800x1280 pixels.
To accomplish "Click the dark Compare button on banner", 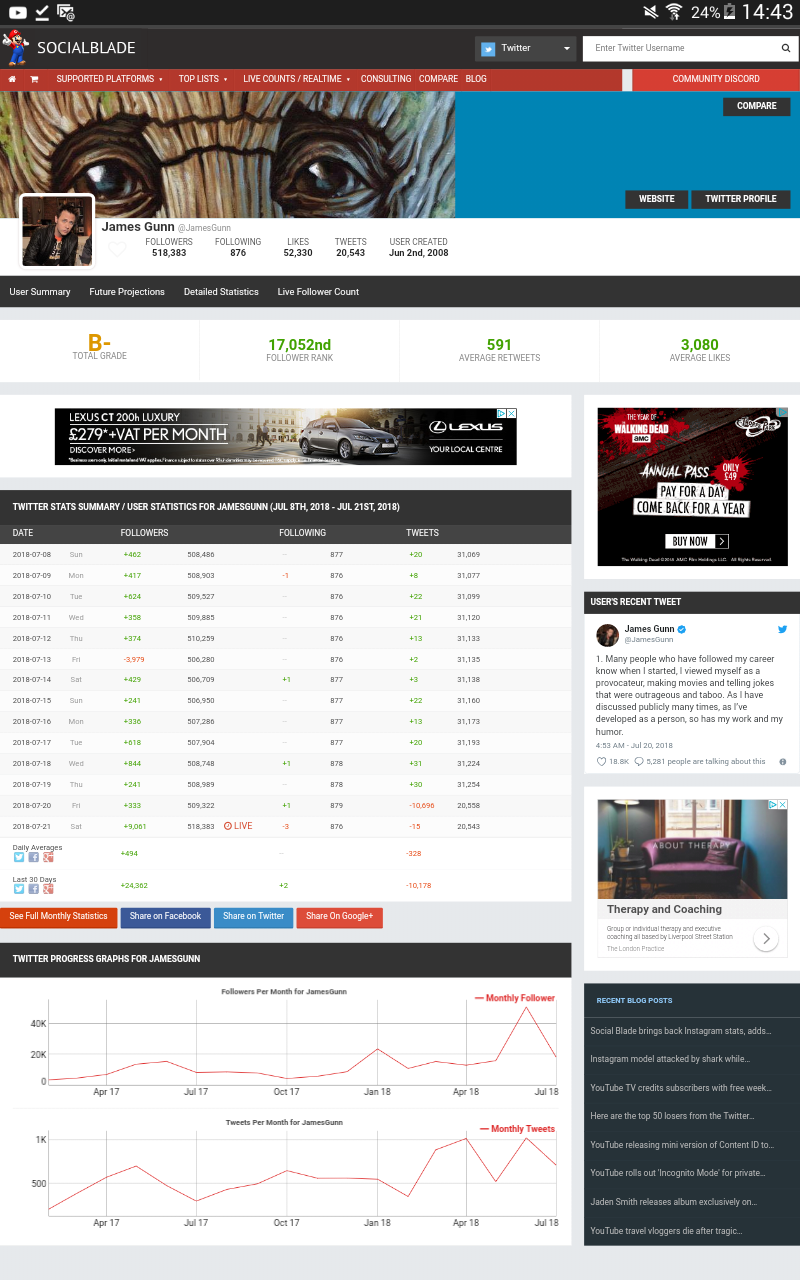I will 757,106.
